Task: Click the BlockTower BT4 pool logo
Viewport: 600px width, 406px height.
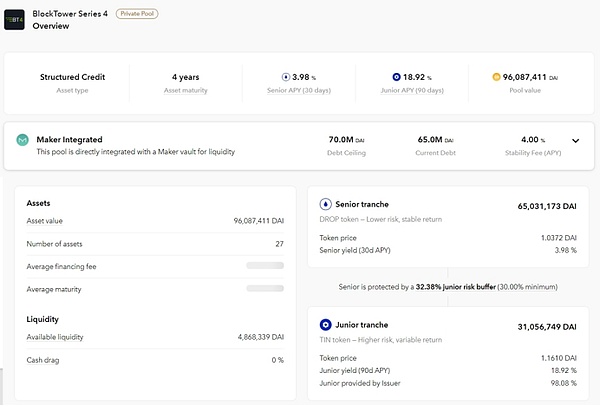Action: click(16, 20)
